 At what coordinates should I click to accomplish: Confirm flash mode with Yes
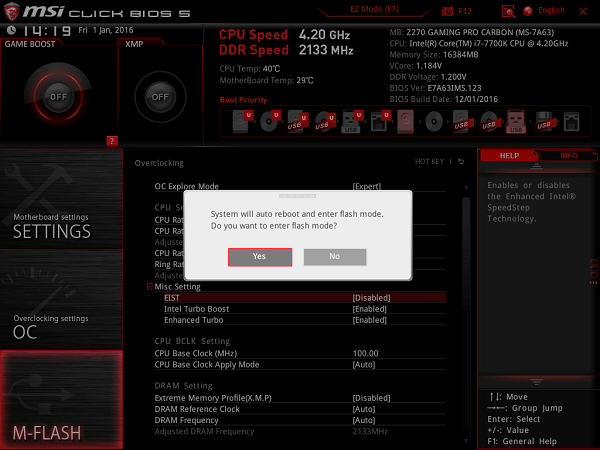(260, 257)
